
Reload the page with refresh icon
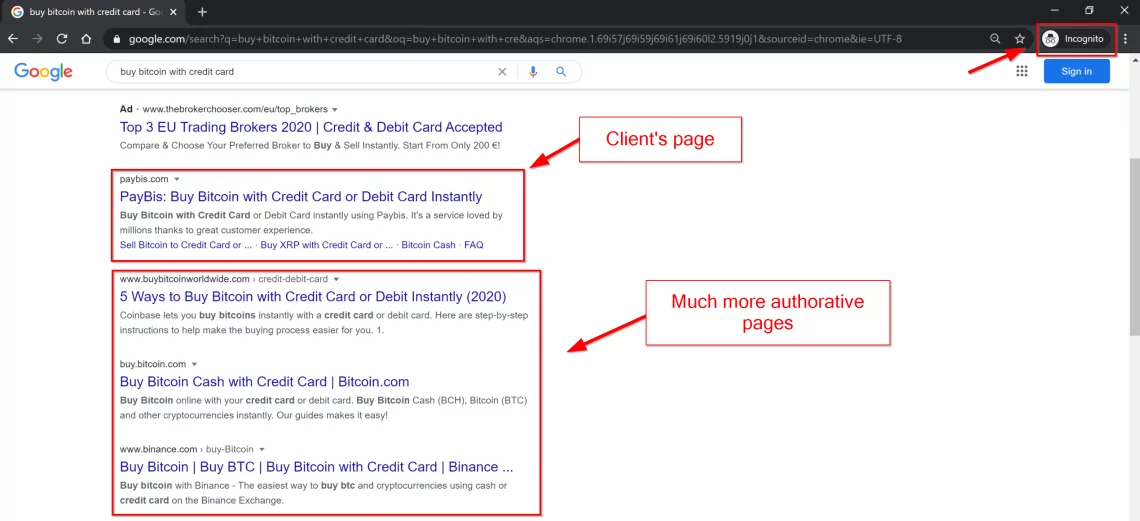tap(62, 39)
